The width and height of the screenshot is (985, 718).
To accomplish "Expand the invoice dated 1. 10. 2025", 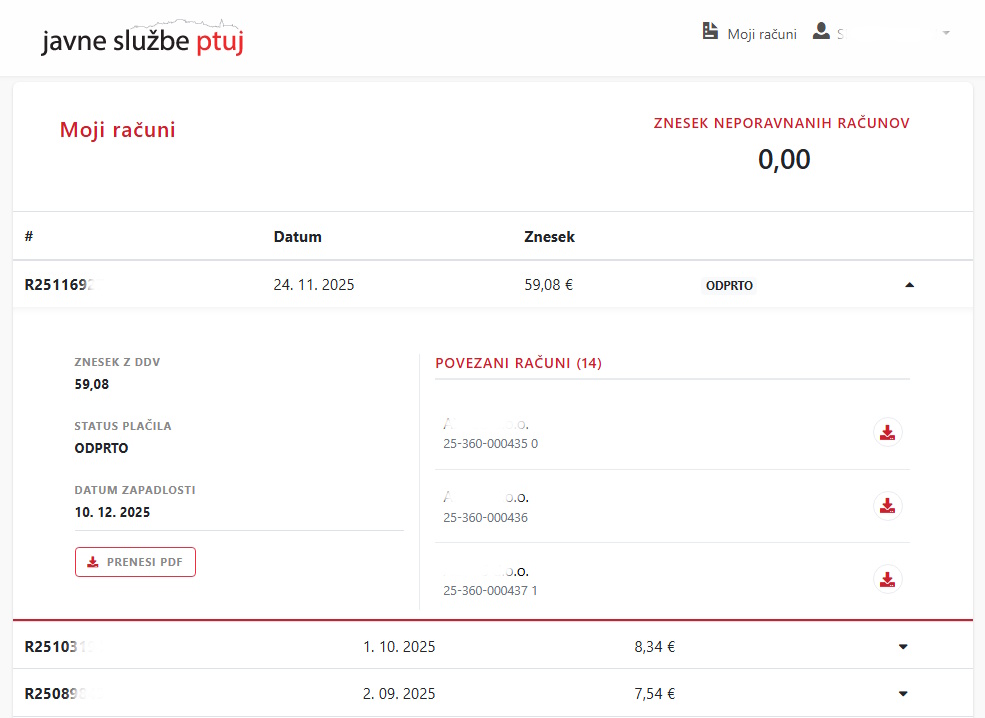I will coord(903,647).
